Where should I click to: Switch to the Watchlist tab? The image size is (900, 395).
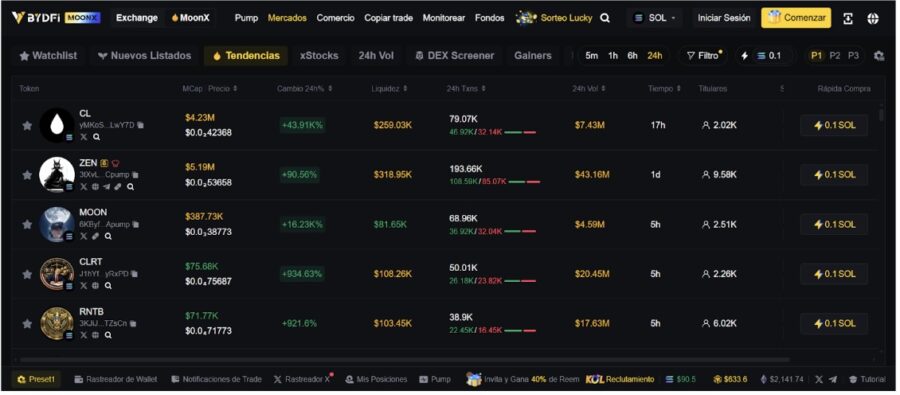48,56
